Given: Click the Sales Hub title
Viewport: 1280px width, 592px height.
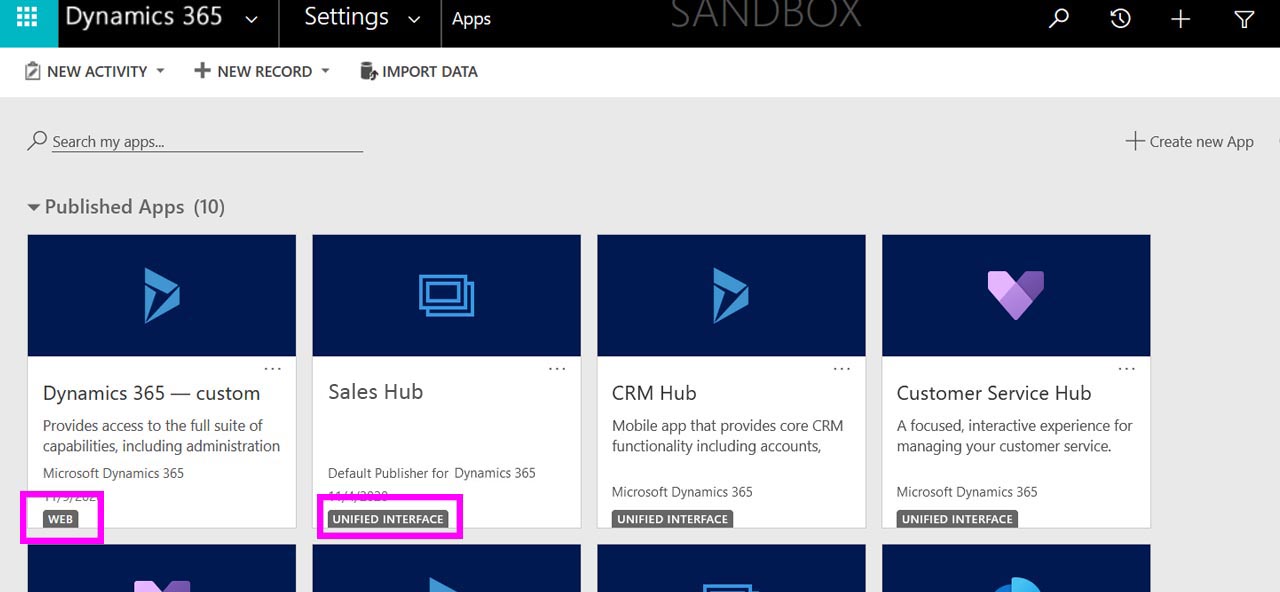Looking at the screenshot, I should click(375, 392).
